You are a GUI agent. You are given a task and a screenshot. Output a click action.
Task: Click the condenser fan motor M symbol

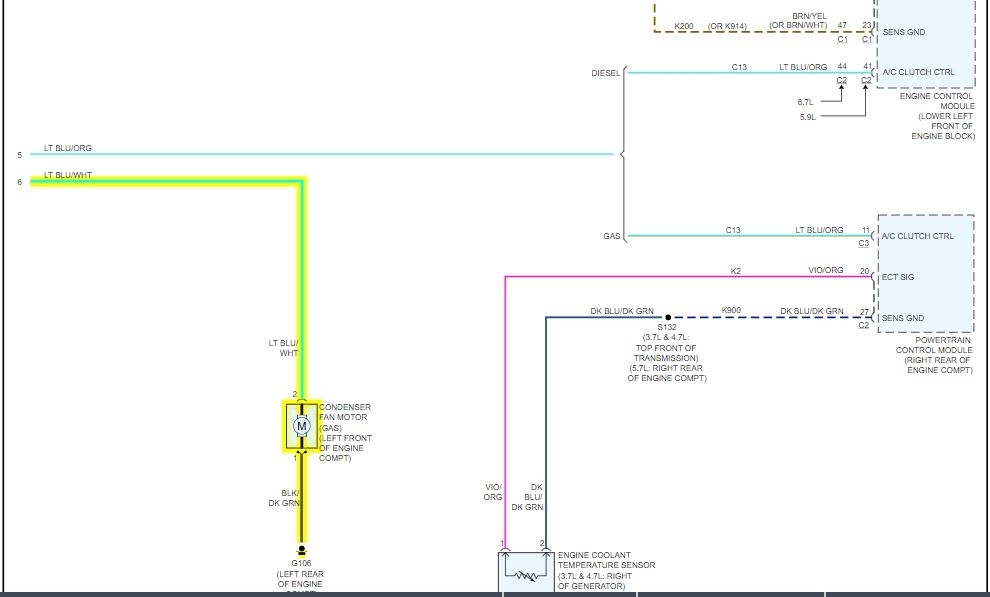(301, 426)
